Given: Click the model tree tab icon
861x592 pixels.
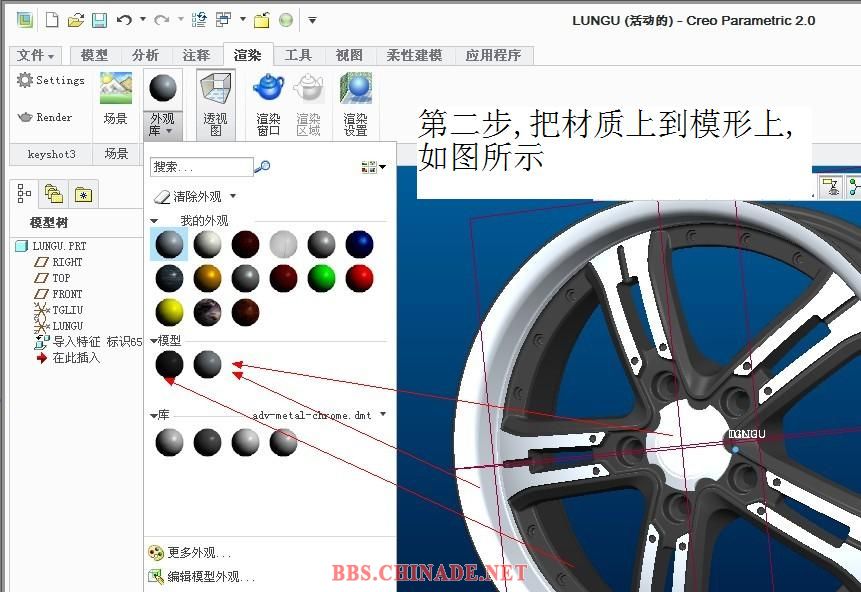Looking at the screenshot, I should click(x=25, y=193).
